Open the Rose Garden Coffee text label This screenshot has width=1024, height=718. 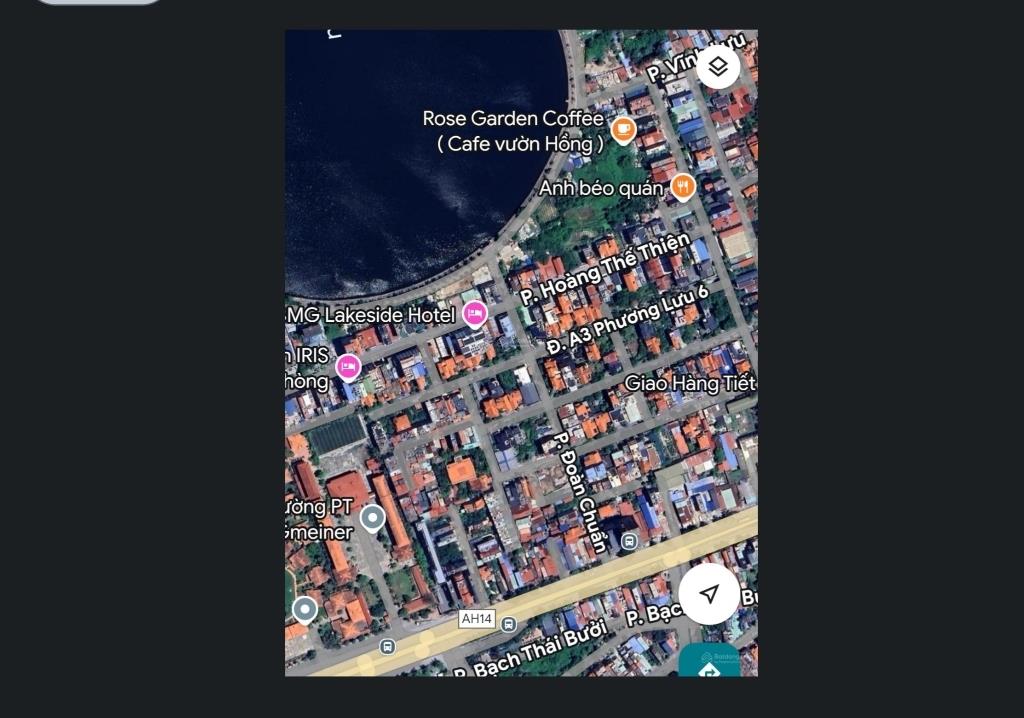[513, 131]
